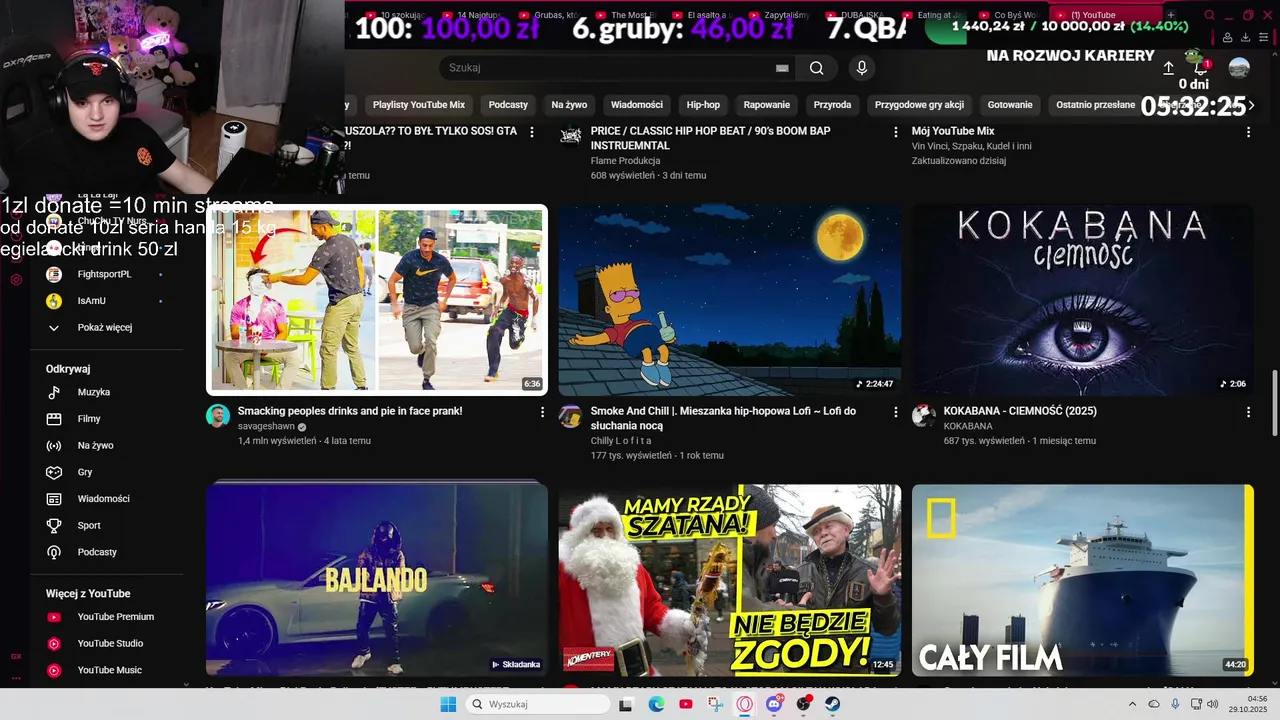Select the 'Wiadomości' filter chip

(x=637, y=105)
